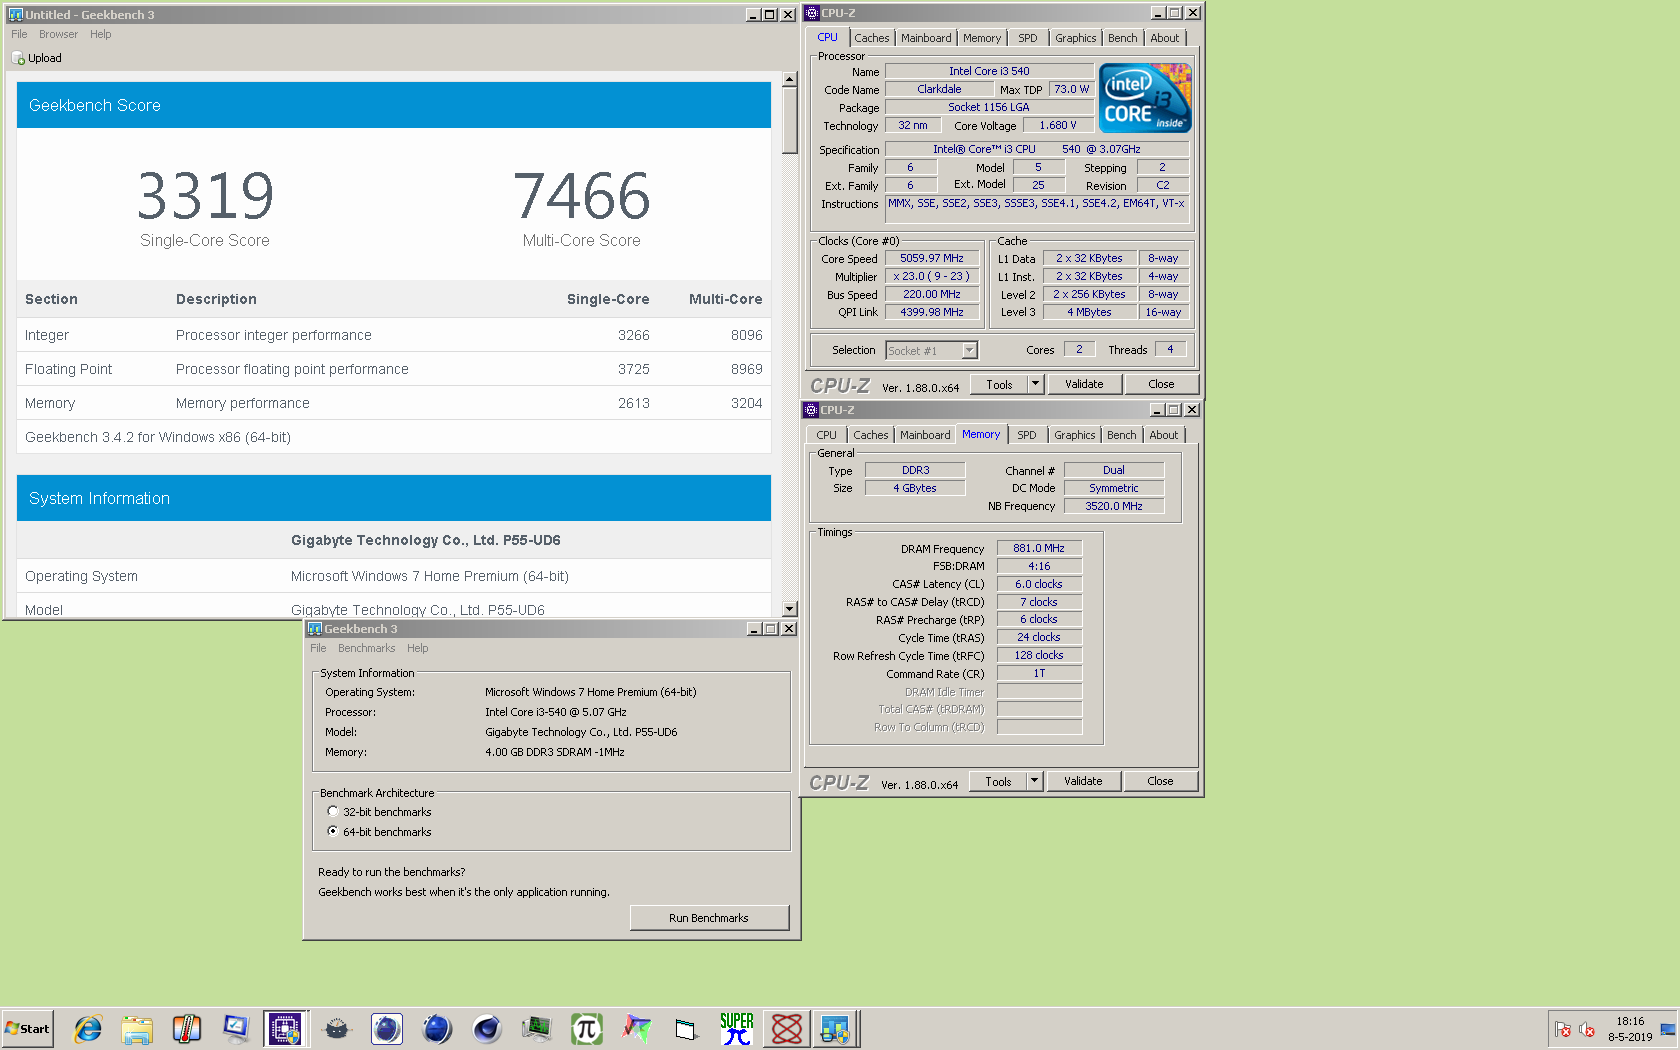Click the Action Center flag tray icon
The height and width of the screenshot is (1050, 1680).
(1563, 1029)
